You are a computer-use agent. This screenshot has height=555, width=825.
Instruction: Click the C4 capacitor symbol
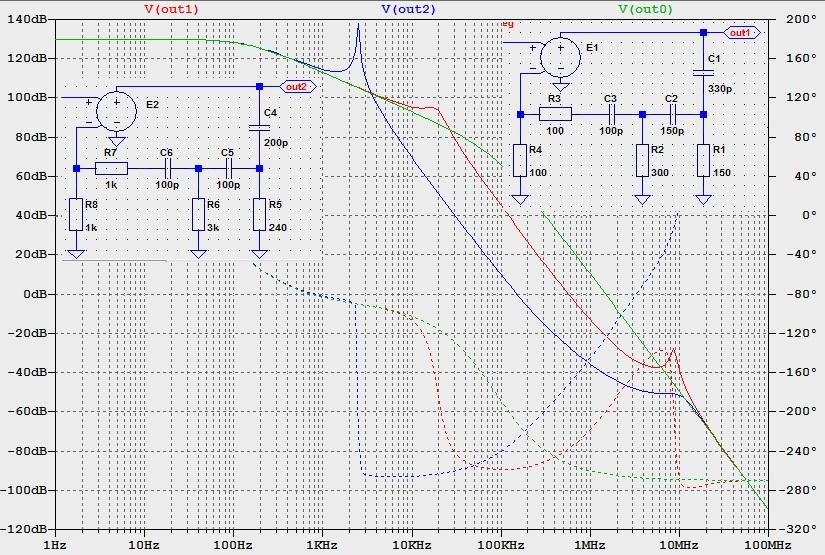coord(259,127)
